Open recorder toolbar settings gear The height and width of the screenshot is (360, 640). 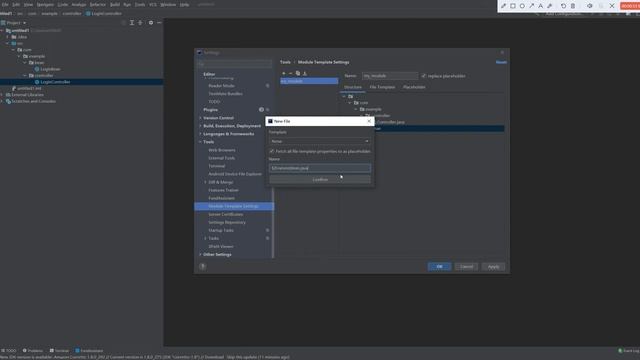coord(590,6)
